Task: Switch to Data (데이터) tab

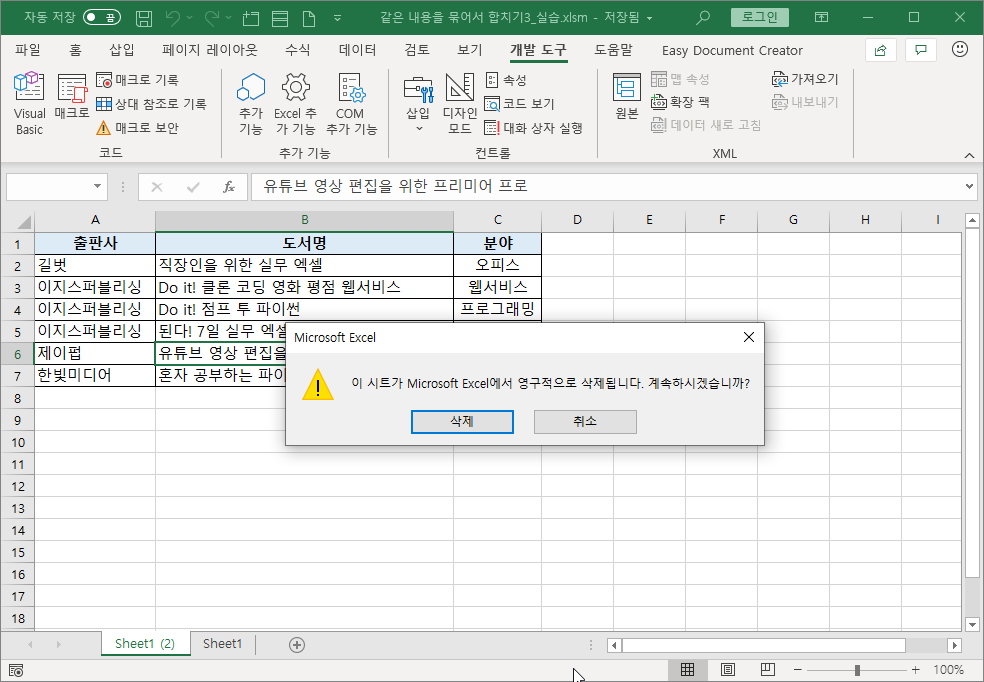Action: [358, 50]
